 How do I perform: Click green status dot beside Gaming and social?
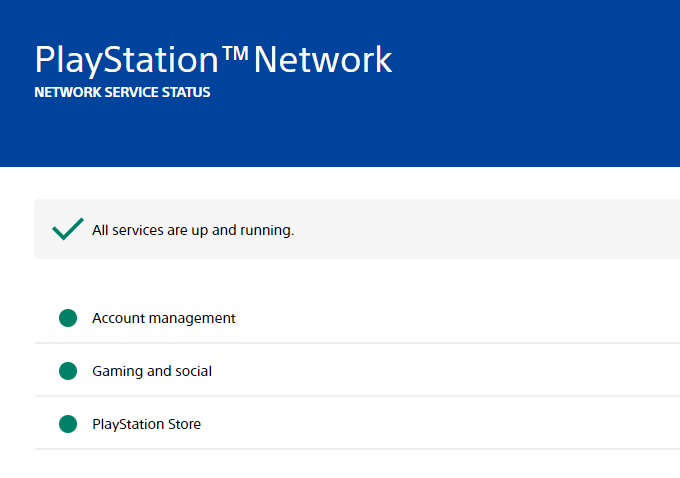pyautogui.click(x=68, y=371)
